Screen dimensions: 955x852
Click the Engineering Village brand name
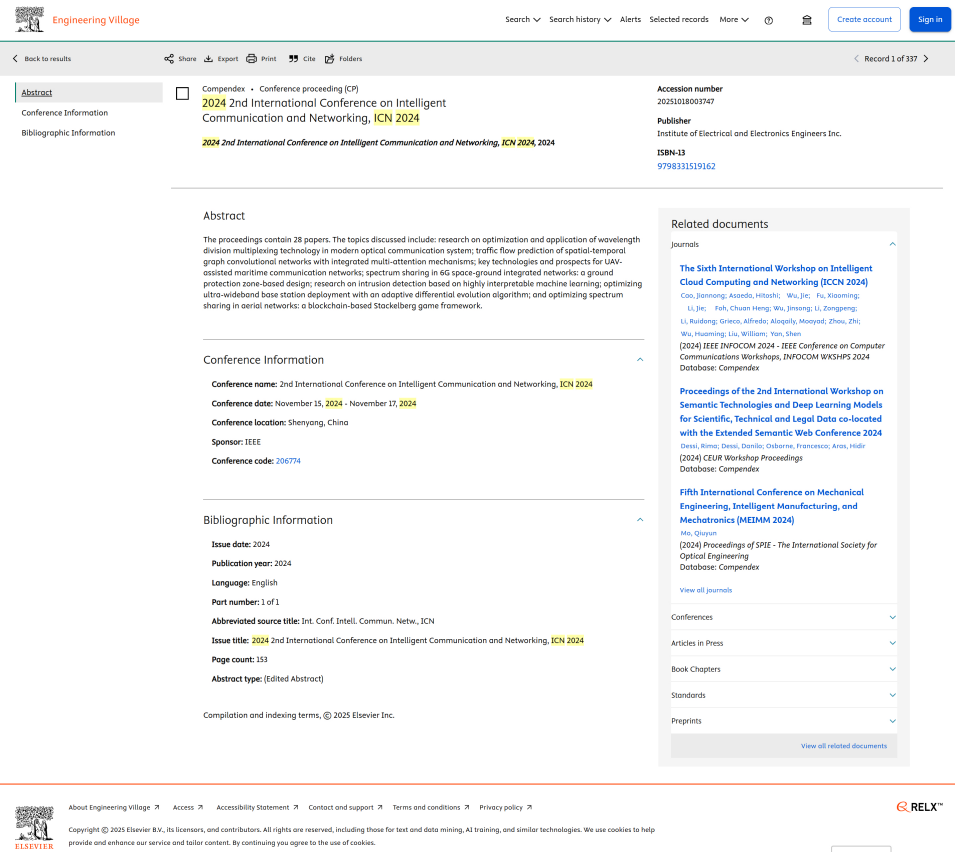[96, 20]
